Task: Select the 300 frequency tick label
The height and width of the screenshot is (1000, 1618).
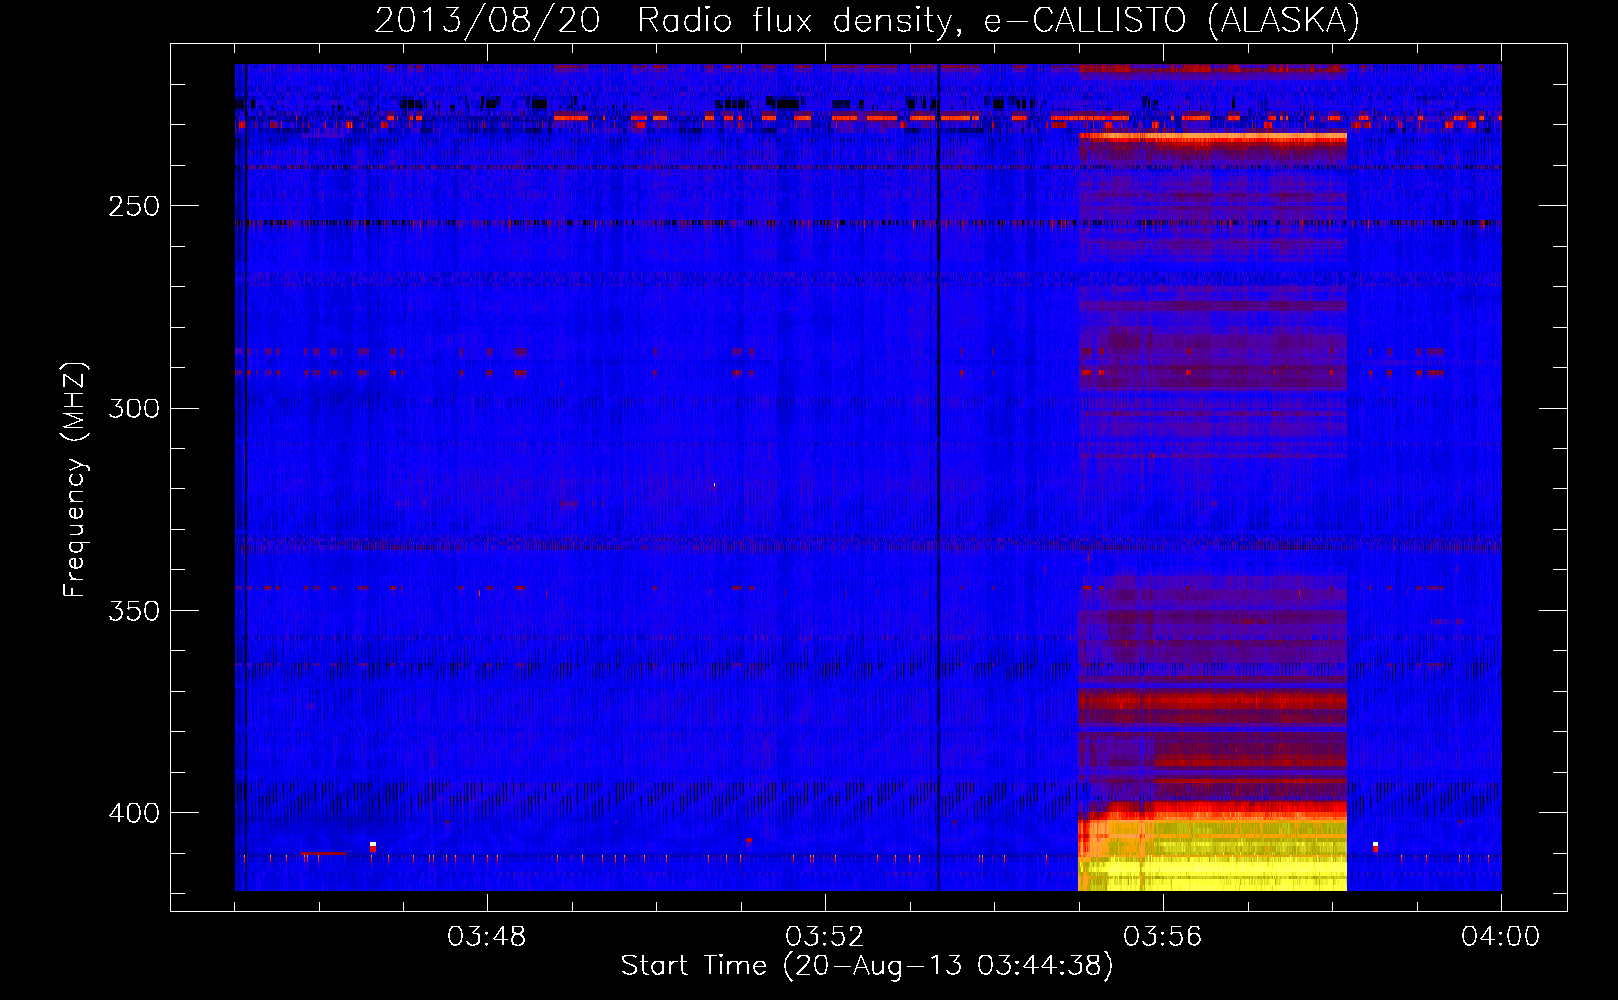Action: coord(134,408)
